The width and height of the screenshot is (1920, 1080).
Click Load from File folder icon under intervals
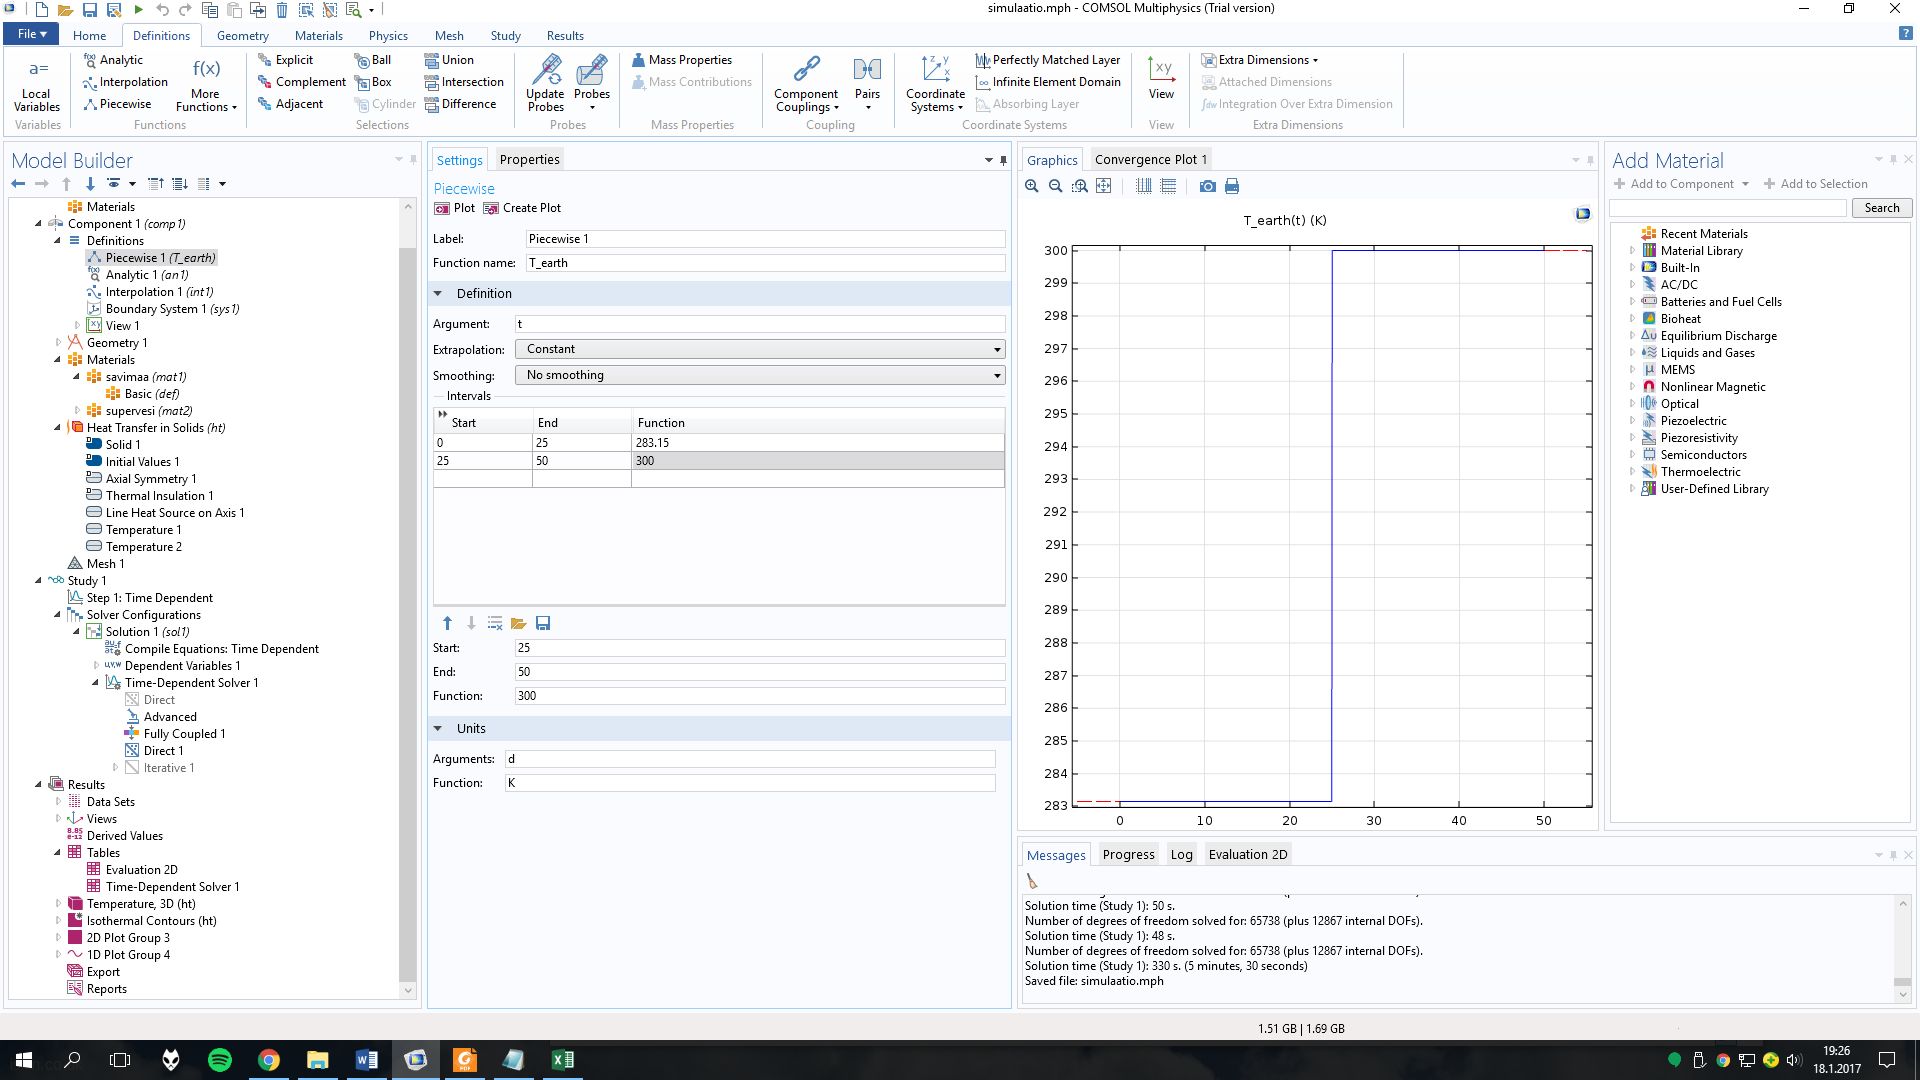coord(518,623)
